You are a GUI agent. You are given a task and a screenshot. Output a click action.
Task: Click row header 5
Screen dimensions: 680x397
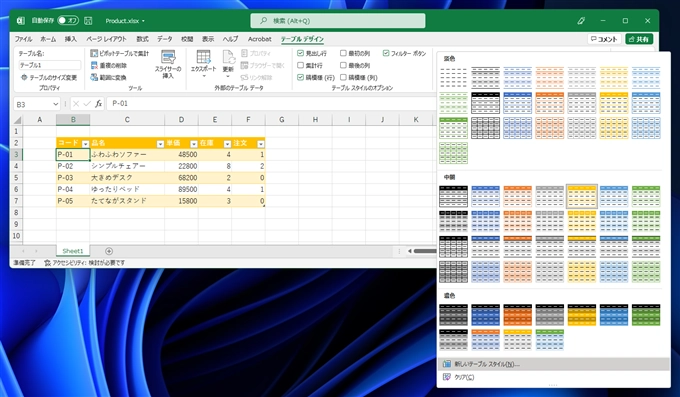point(16,178)
